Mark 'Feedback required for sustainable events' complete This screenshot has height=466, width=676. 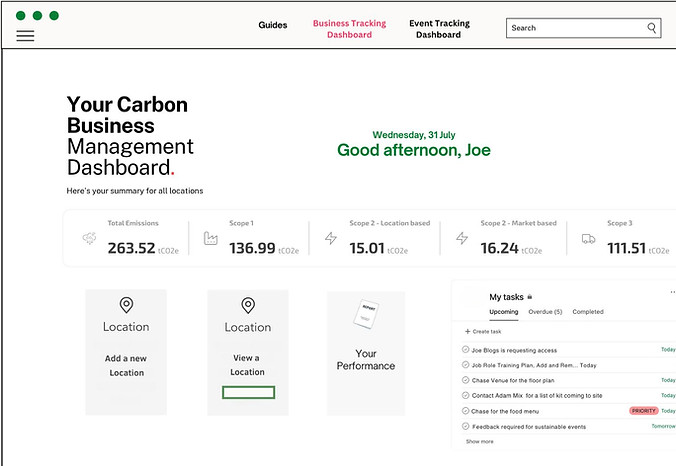[465, 426]
